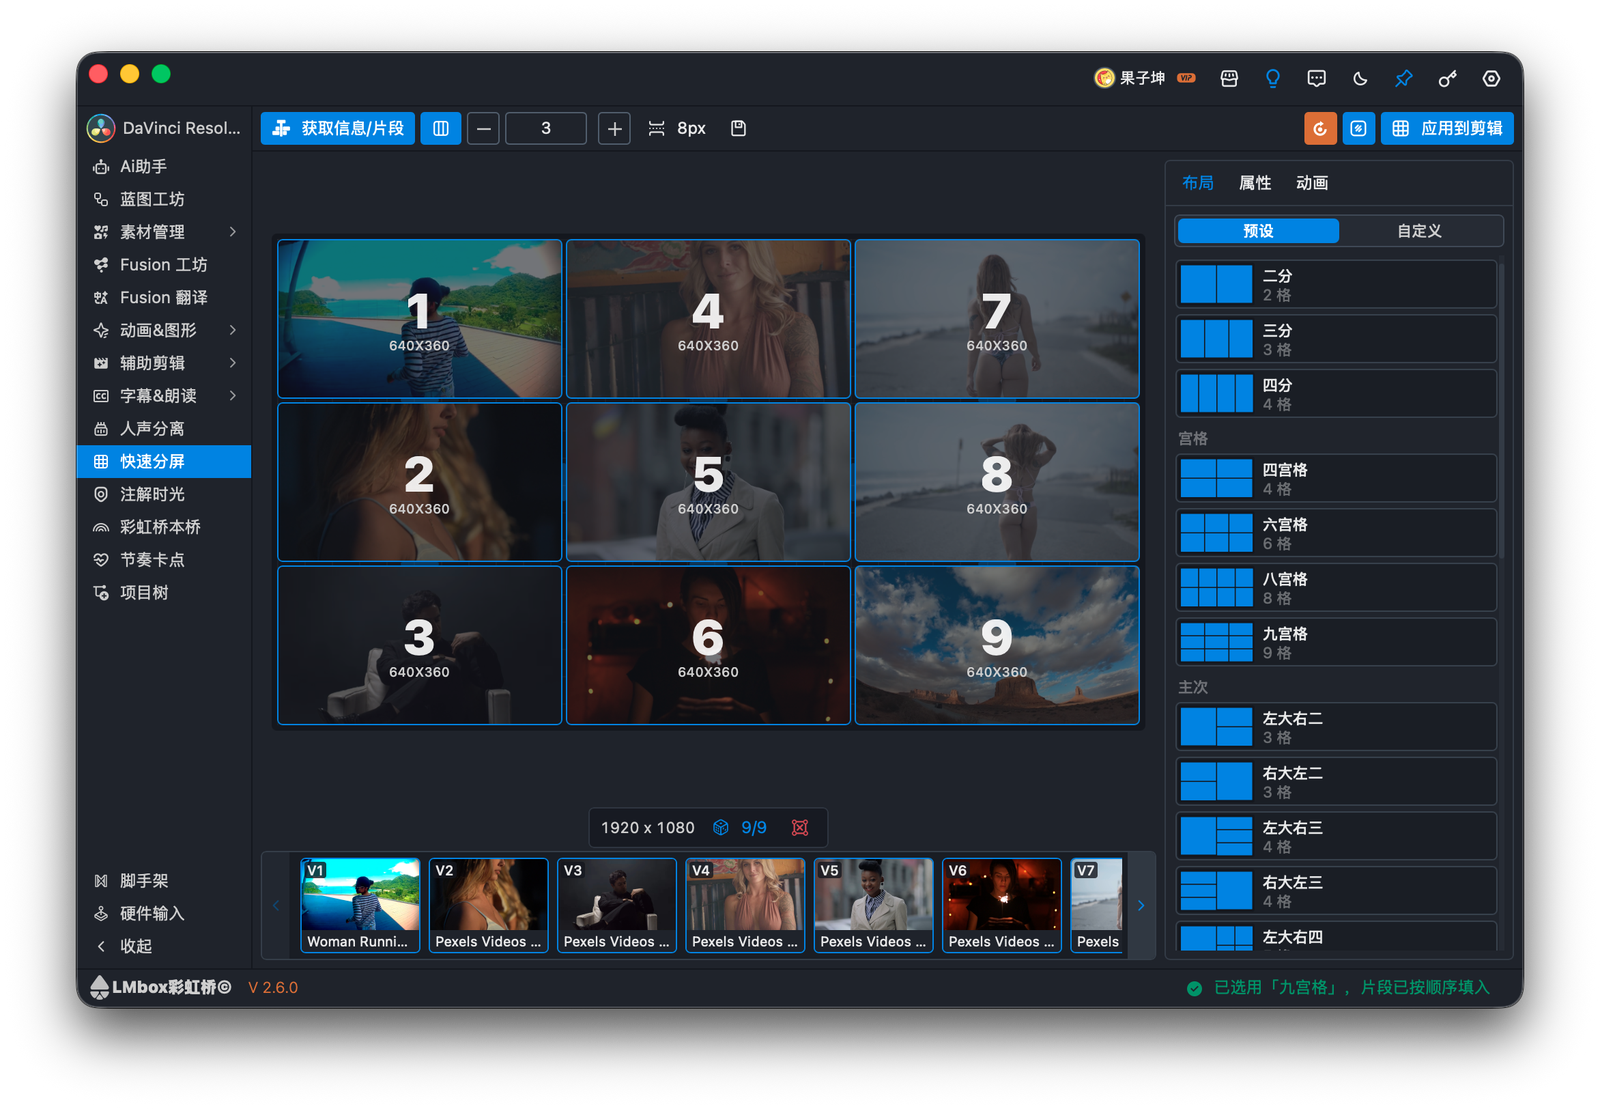The height and width of the screenshot is (1109, 1600).
Task: Open 彩虹桥本桥 in sidebar
Action: pyautogui.click(x=164, y=527)
